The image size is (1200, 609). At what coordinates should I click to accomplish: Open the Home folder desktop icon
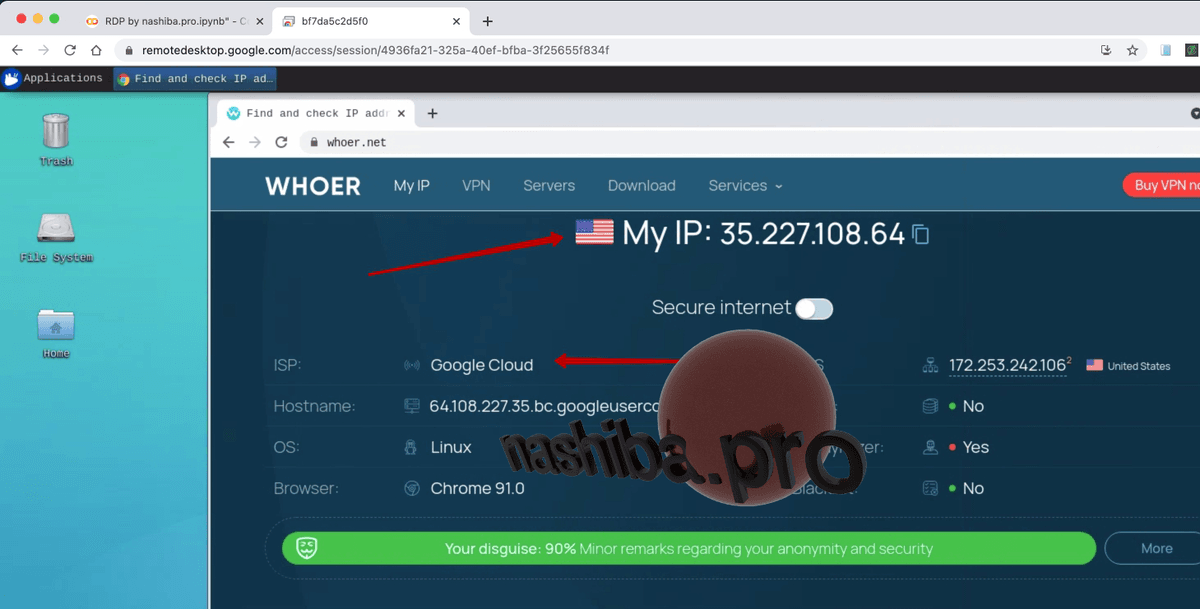pyautogui.click(x=56, y=332)
